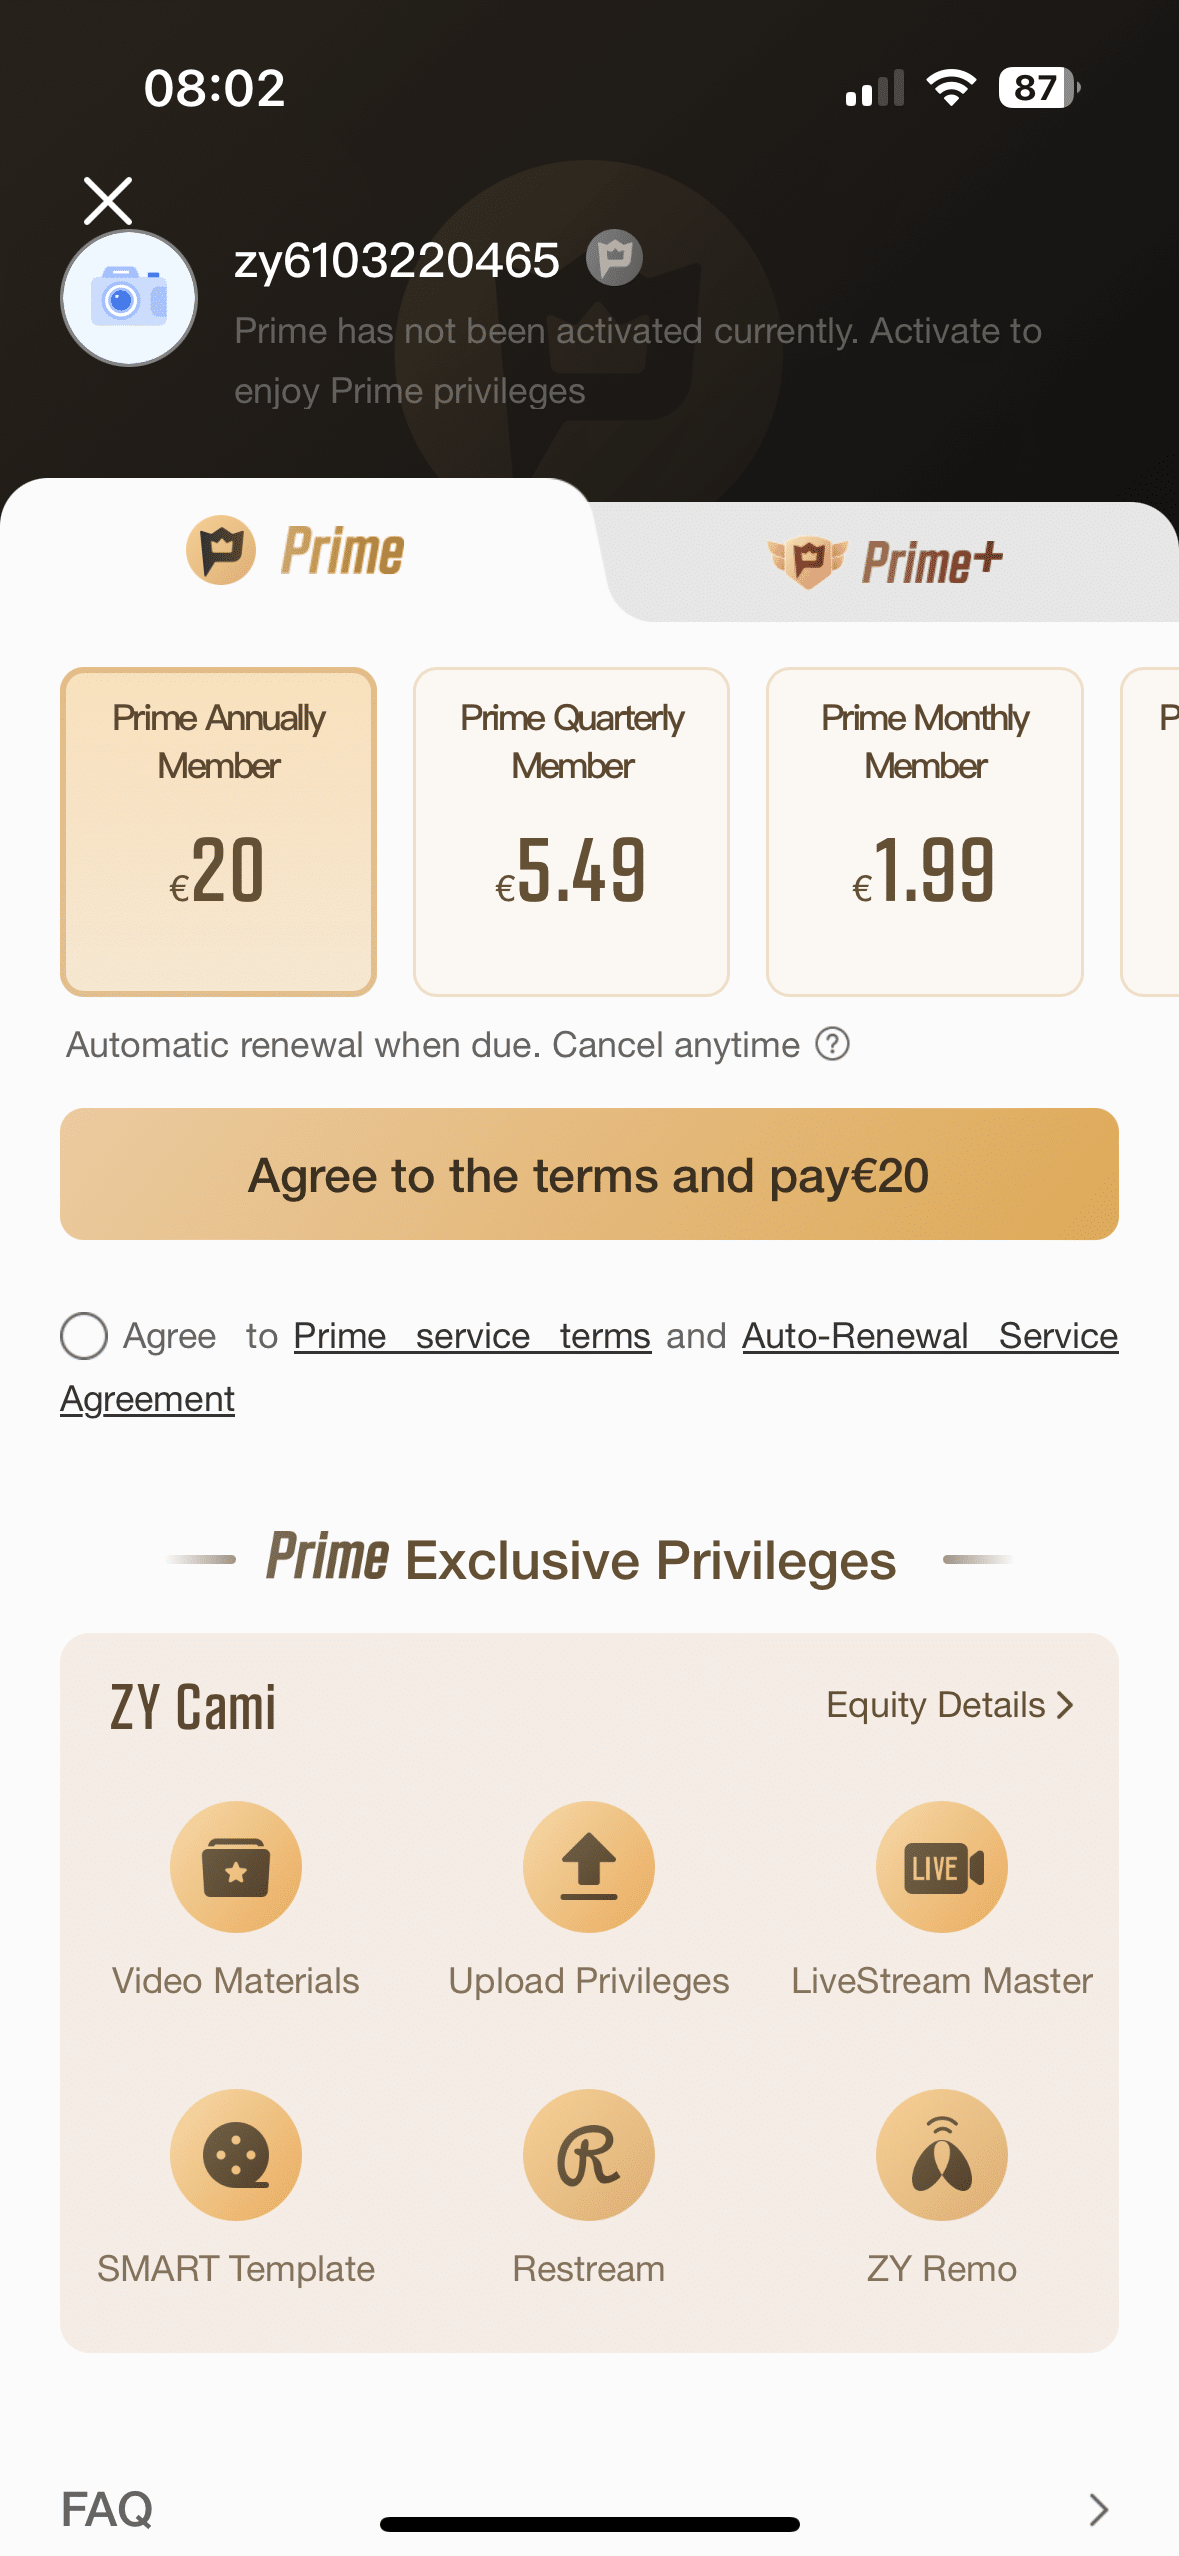
Task: Click the auto-renewal help question mark icon
Action: tap(832, 1044)
